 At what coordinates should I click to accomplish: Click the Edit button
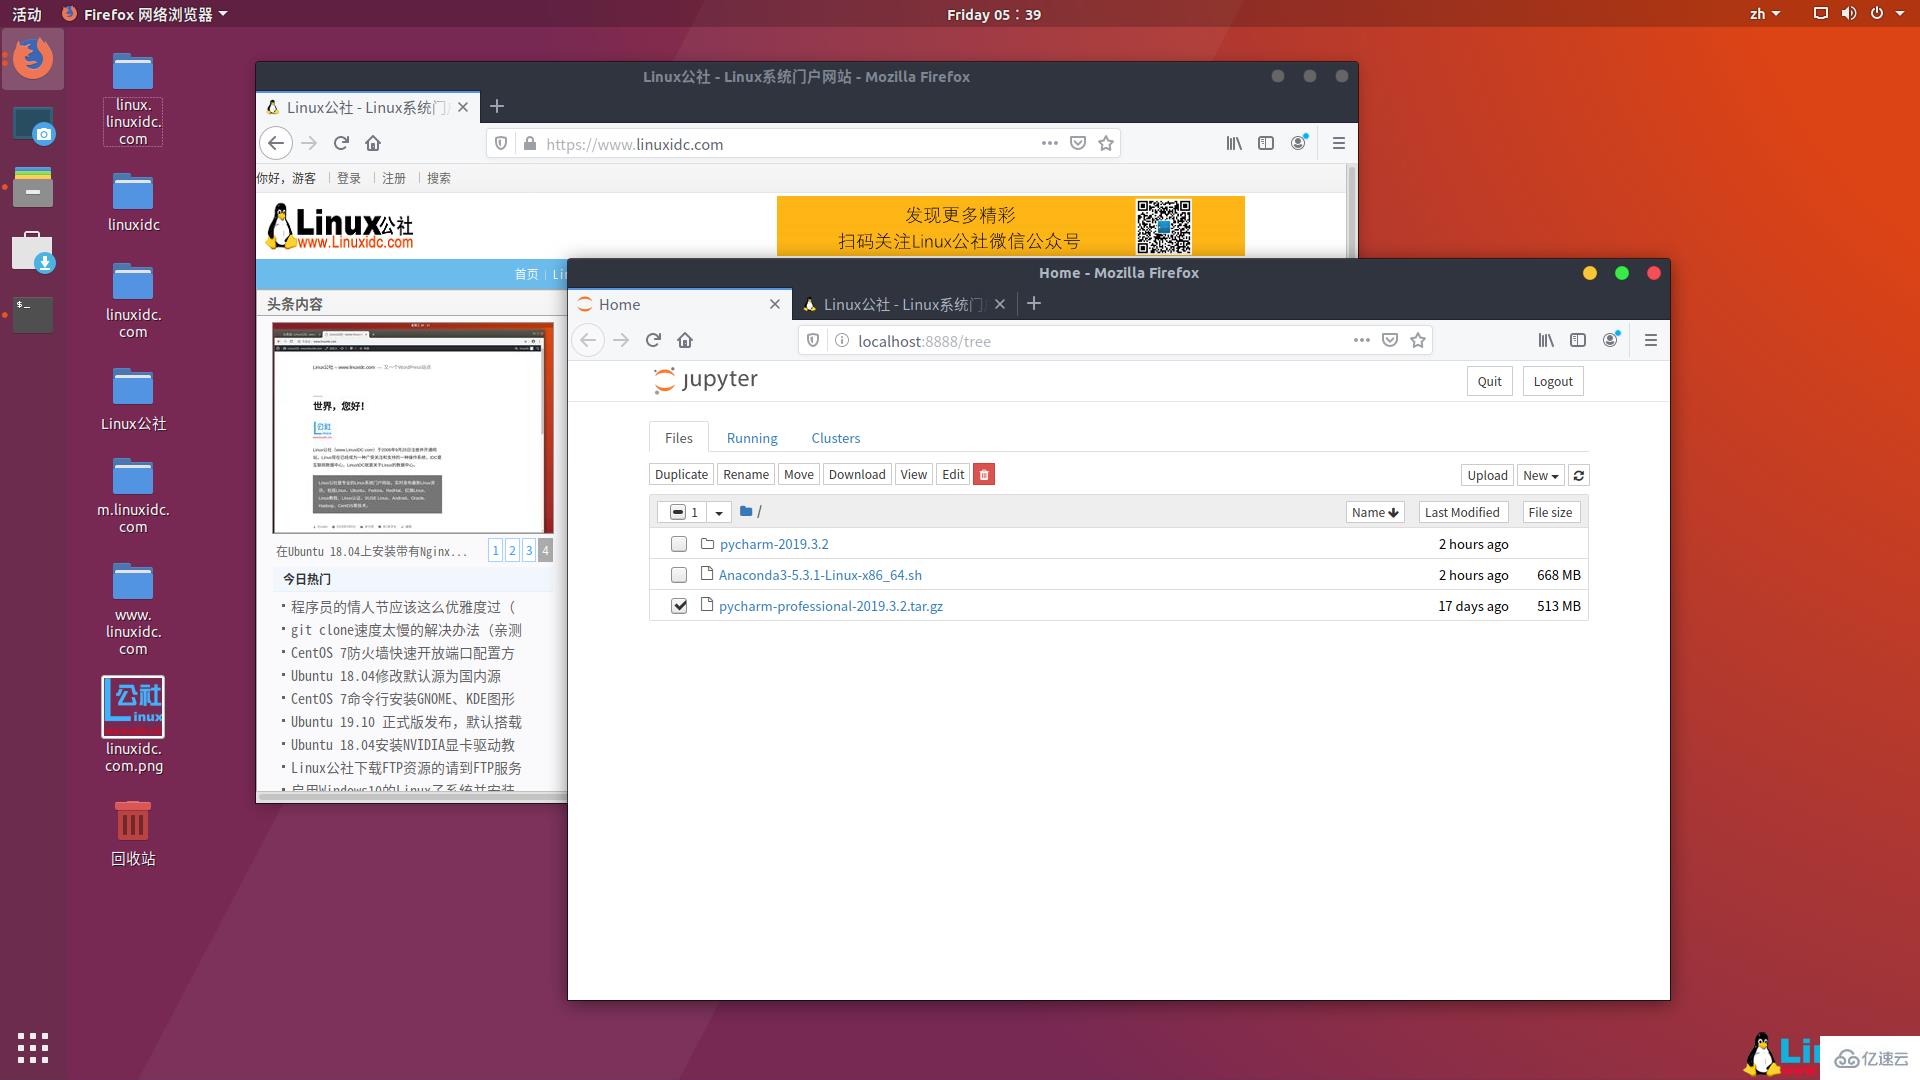click(953, 475)
